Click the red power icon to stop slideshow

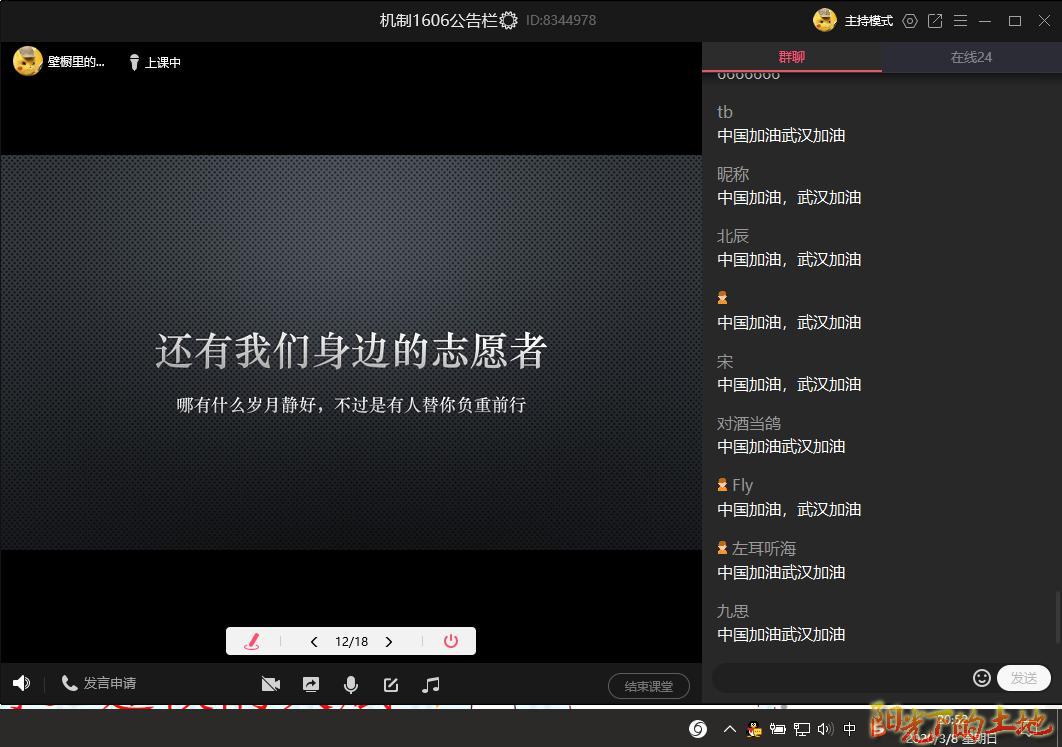[451, 641]
